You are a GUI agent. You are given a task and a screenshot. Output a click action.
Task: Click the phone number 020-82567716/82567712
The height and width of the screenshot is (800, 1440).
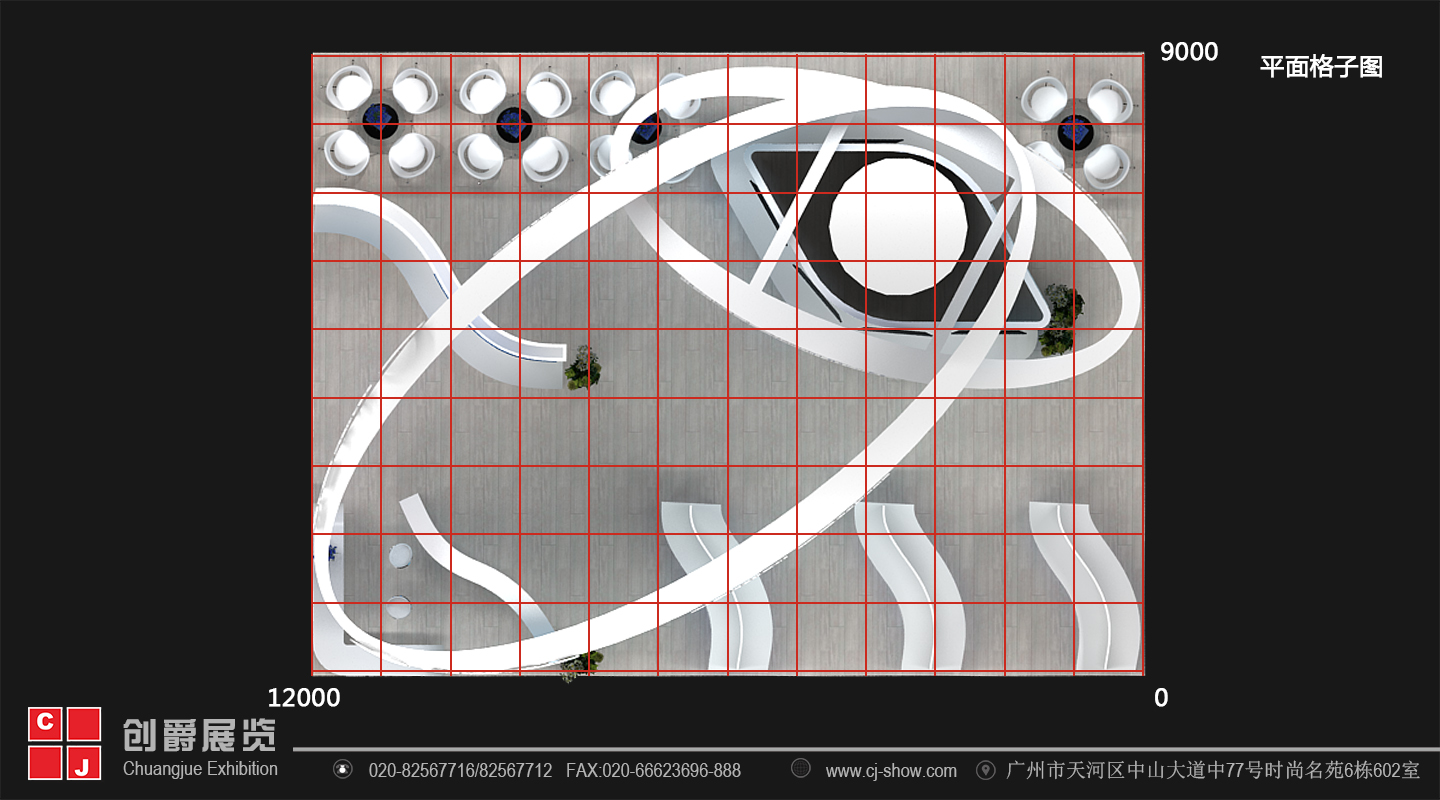460,771
